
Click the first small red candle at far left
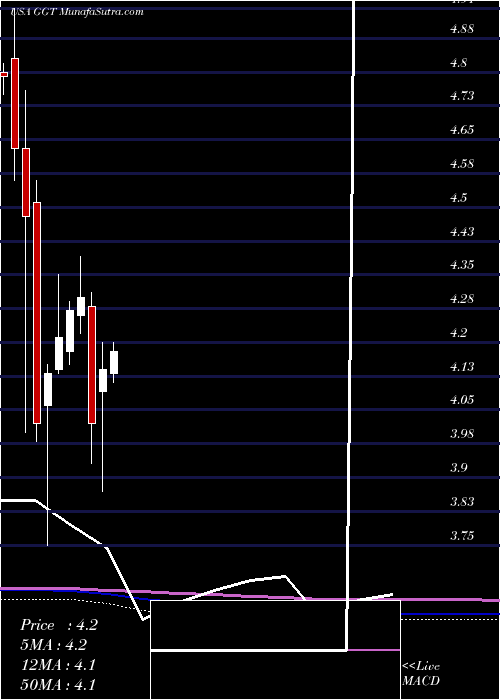(4, 75)
